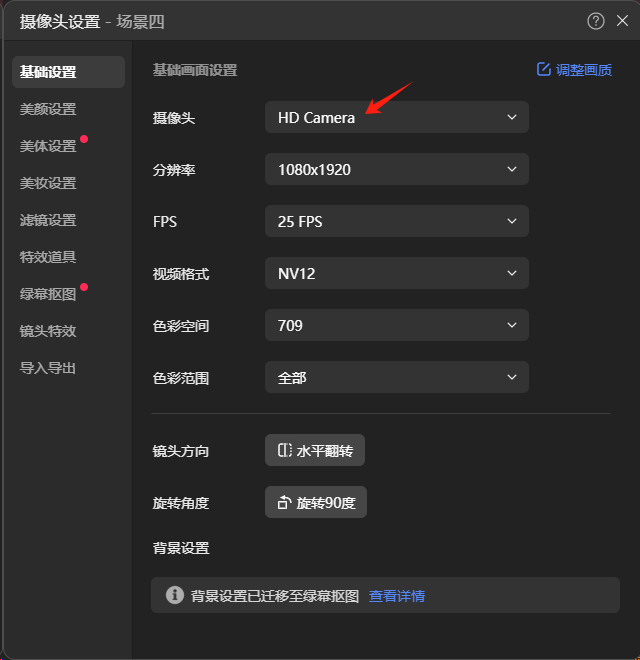Click the 旋转角度 label

click(181, 503)
